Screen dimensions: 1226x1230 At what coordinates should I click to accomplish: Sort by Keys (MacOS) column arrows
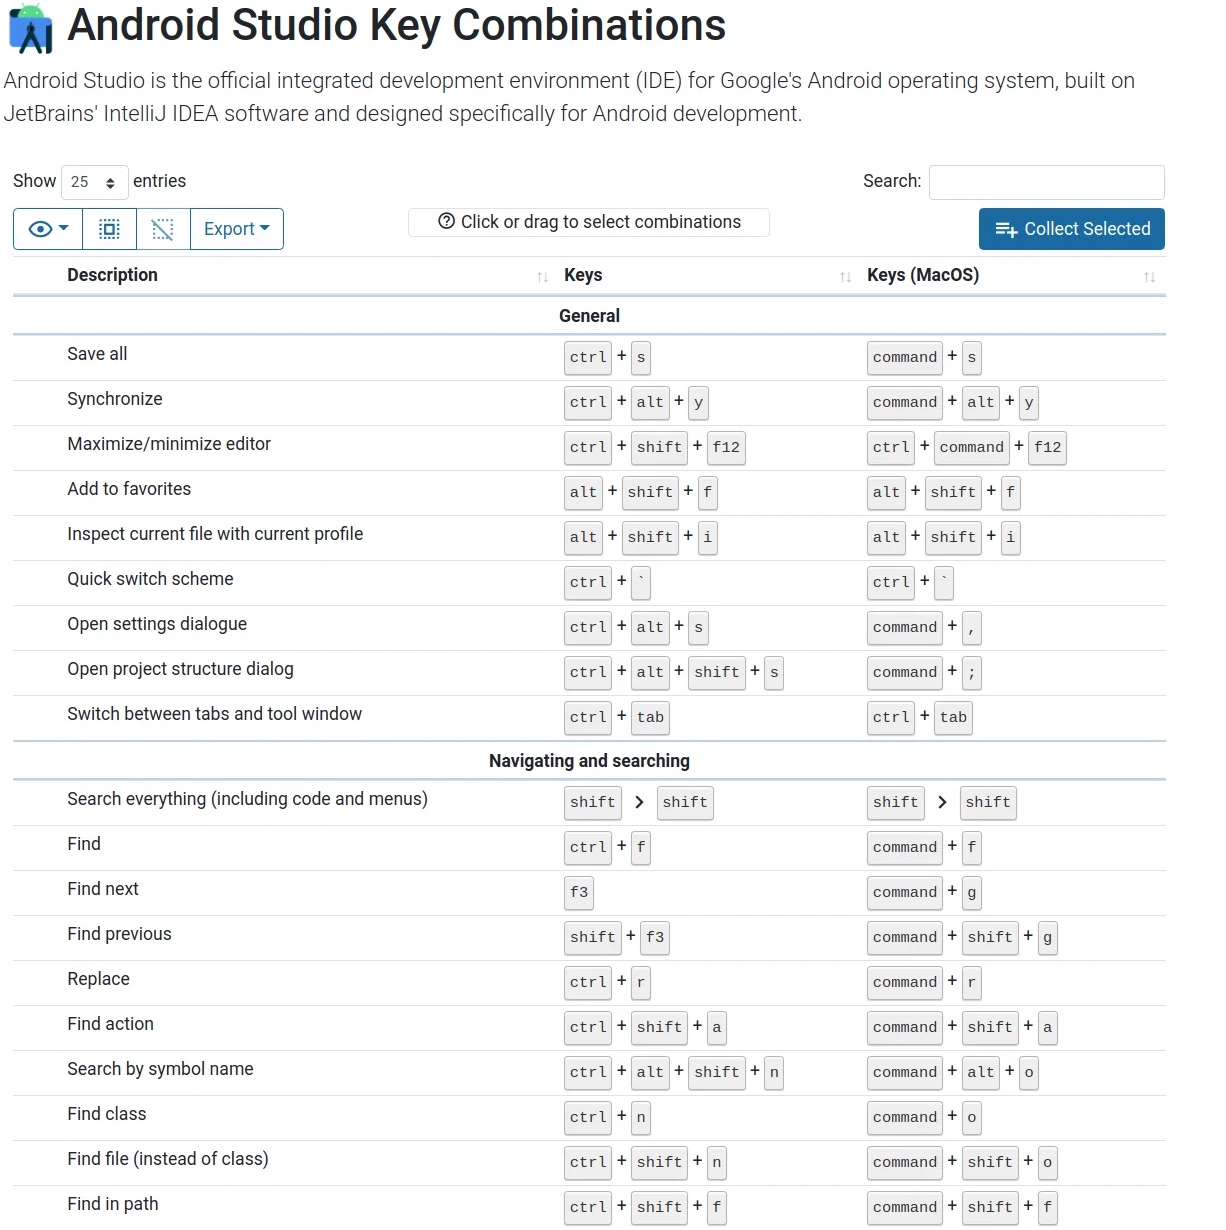[1149, 277]
